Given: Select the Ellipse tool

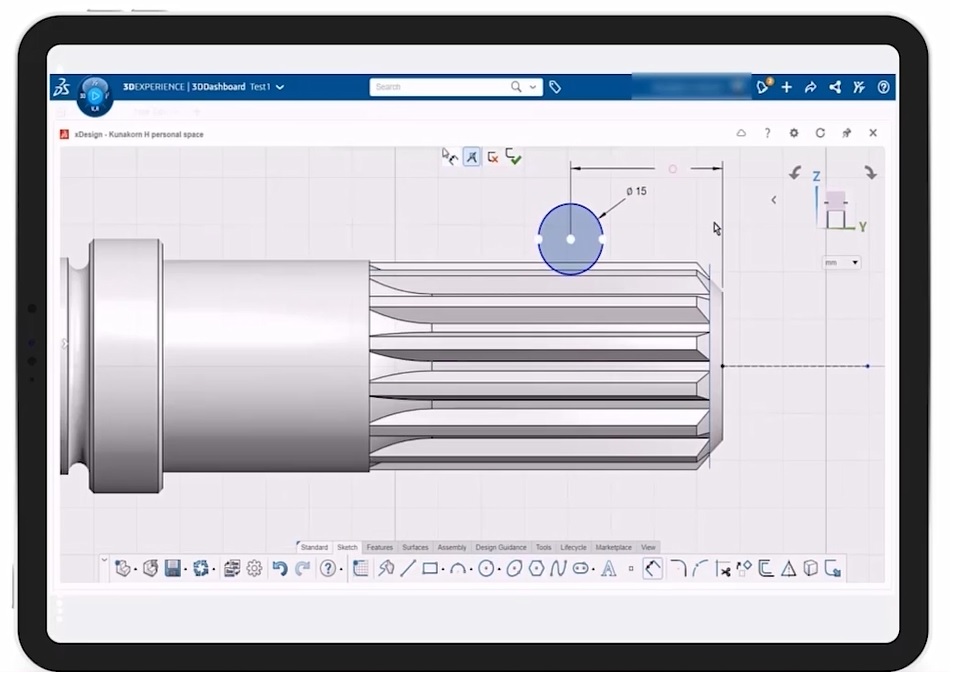Looking at the screenshot, I should [x=515, y=568].
